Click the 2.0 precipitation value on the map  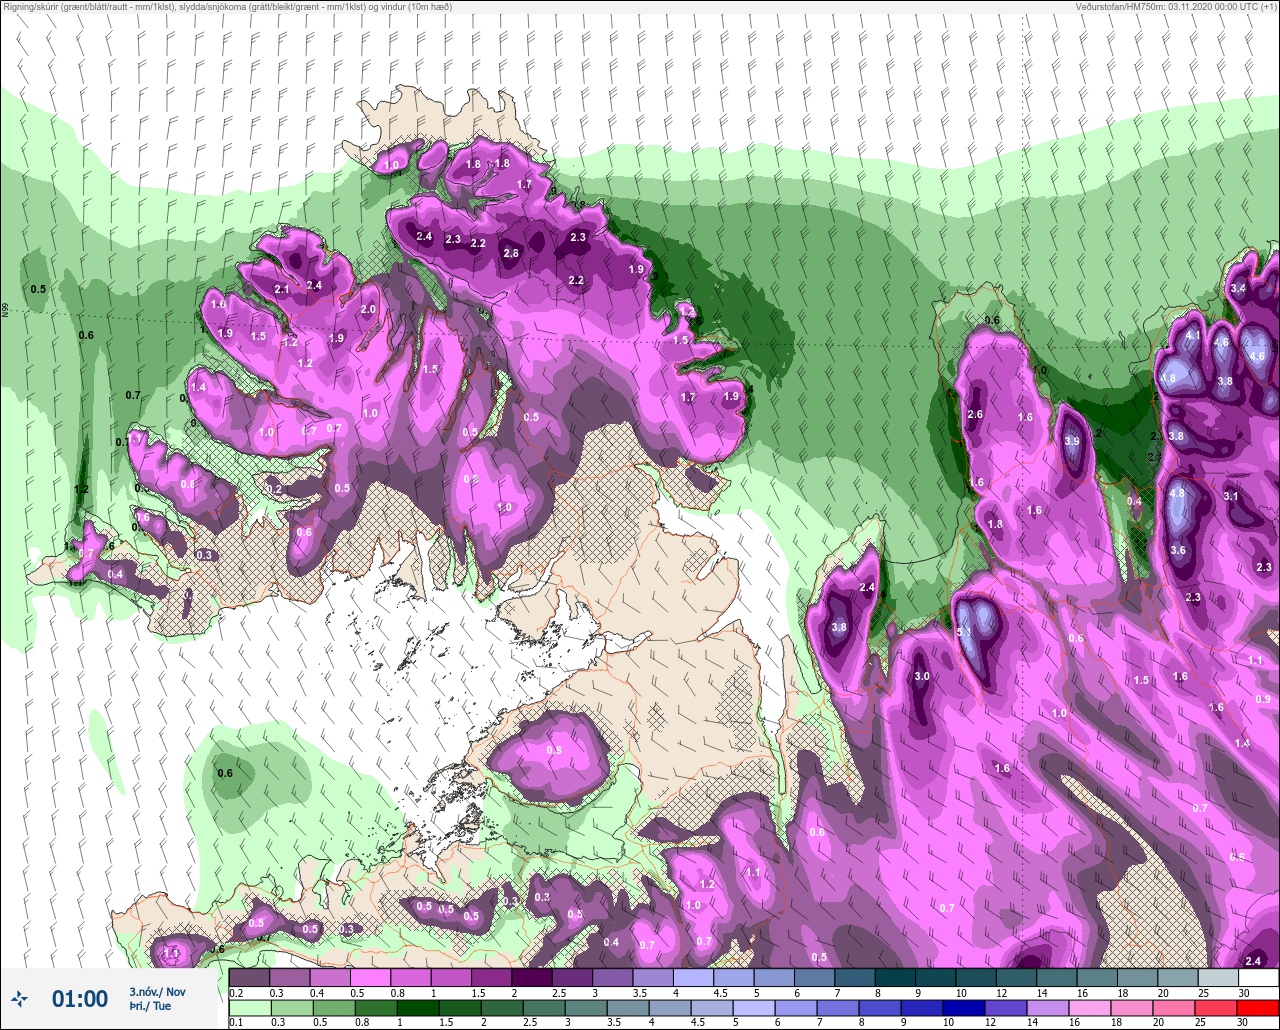click(368, 310)
